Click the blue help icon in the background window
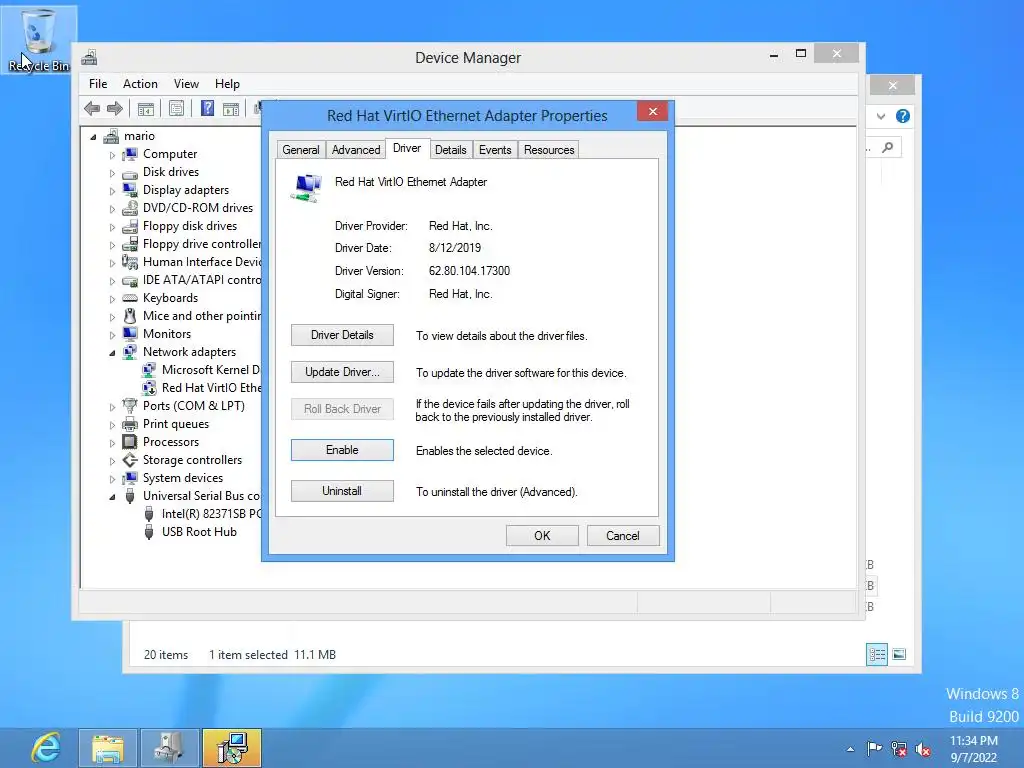 point(903,116)
